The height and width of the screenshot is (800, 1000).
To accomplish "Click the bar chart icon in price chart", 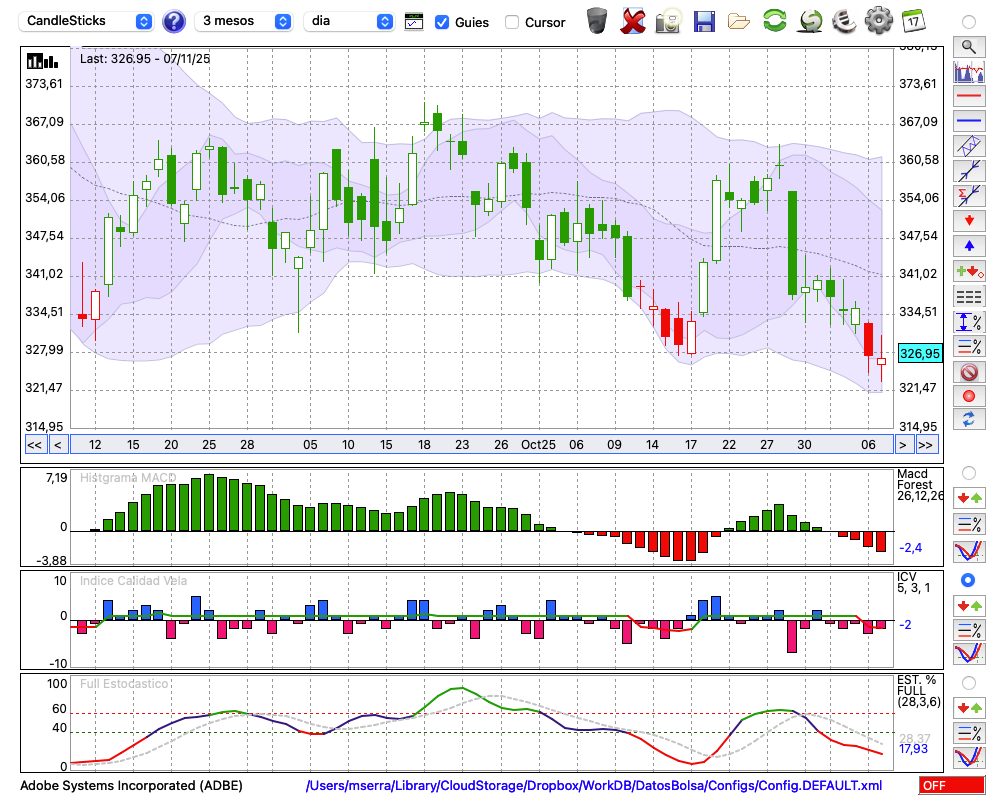I will 43,61.
